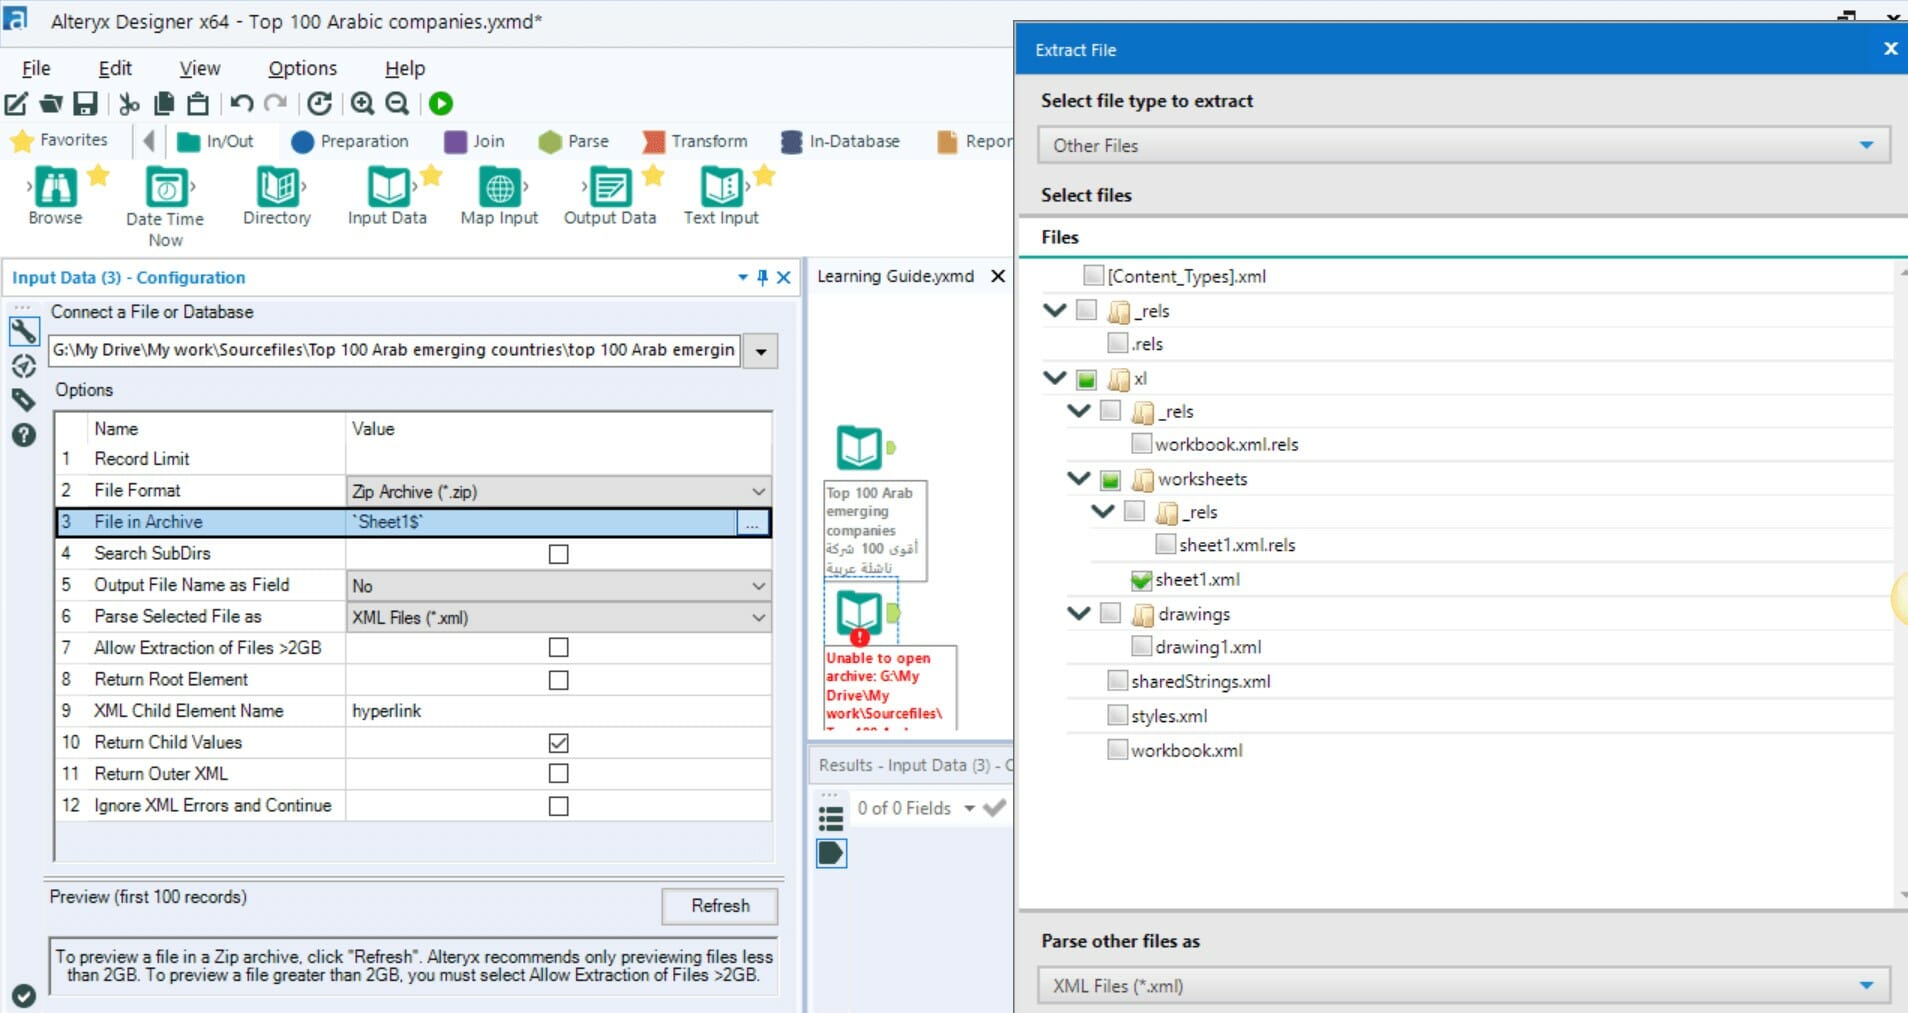Check the sharedStrings.xml checkbox
1908x1013 pixels.
[1118, 681]
